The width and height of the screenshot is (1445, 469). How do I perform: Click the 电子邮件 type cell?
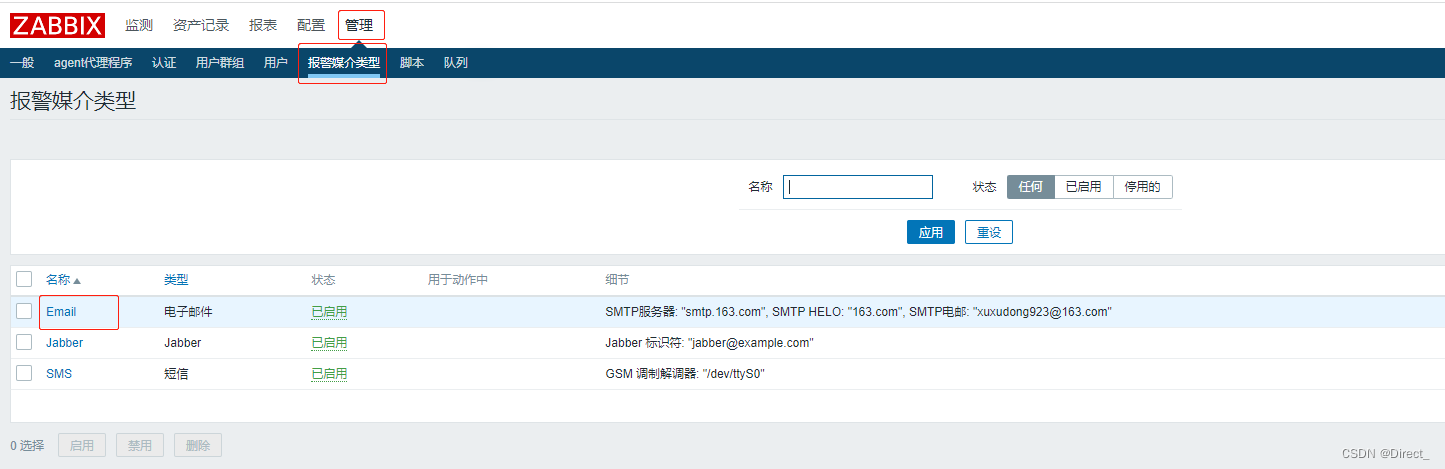(188, 312)
